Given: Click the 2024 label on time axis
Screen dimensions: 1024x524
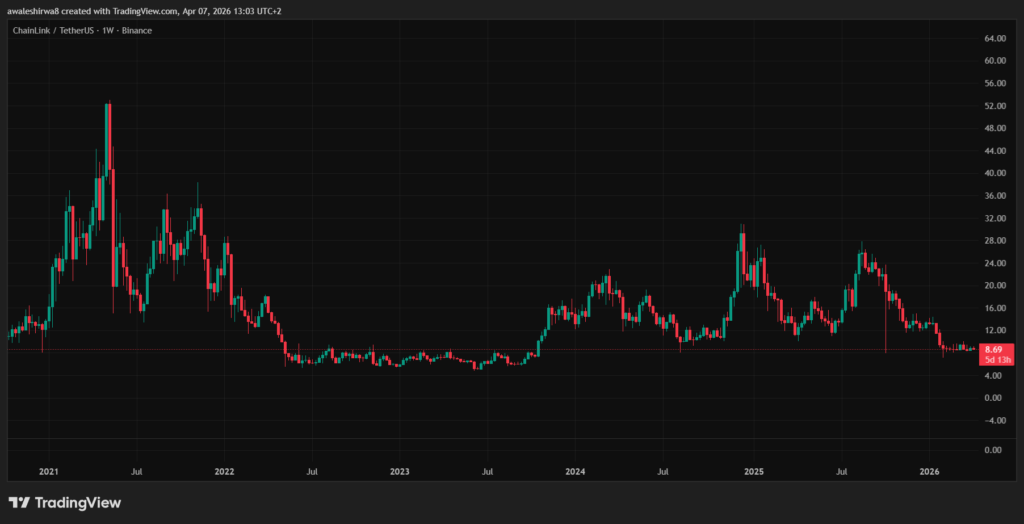Looking at the screenshot, I should [574, 470].
